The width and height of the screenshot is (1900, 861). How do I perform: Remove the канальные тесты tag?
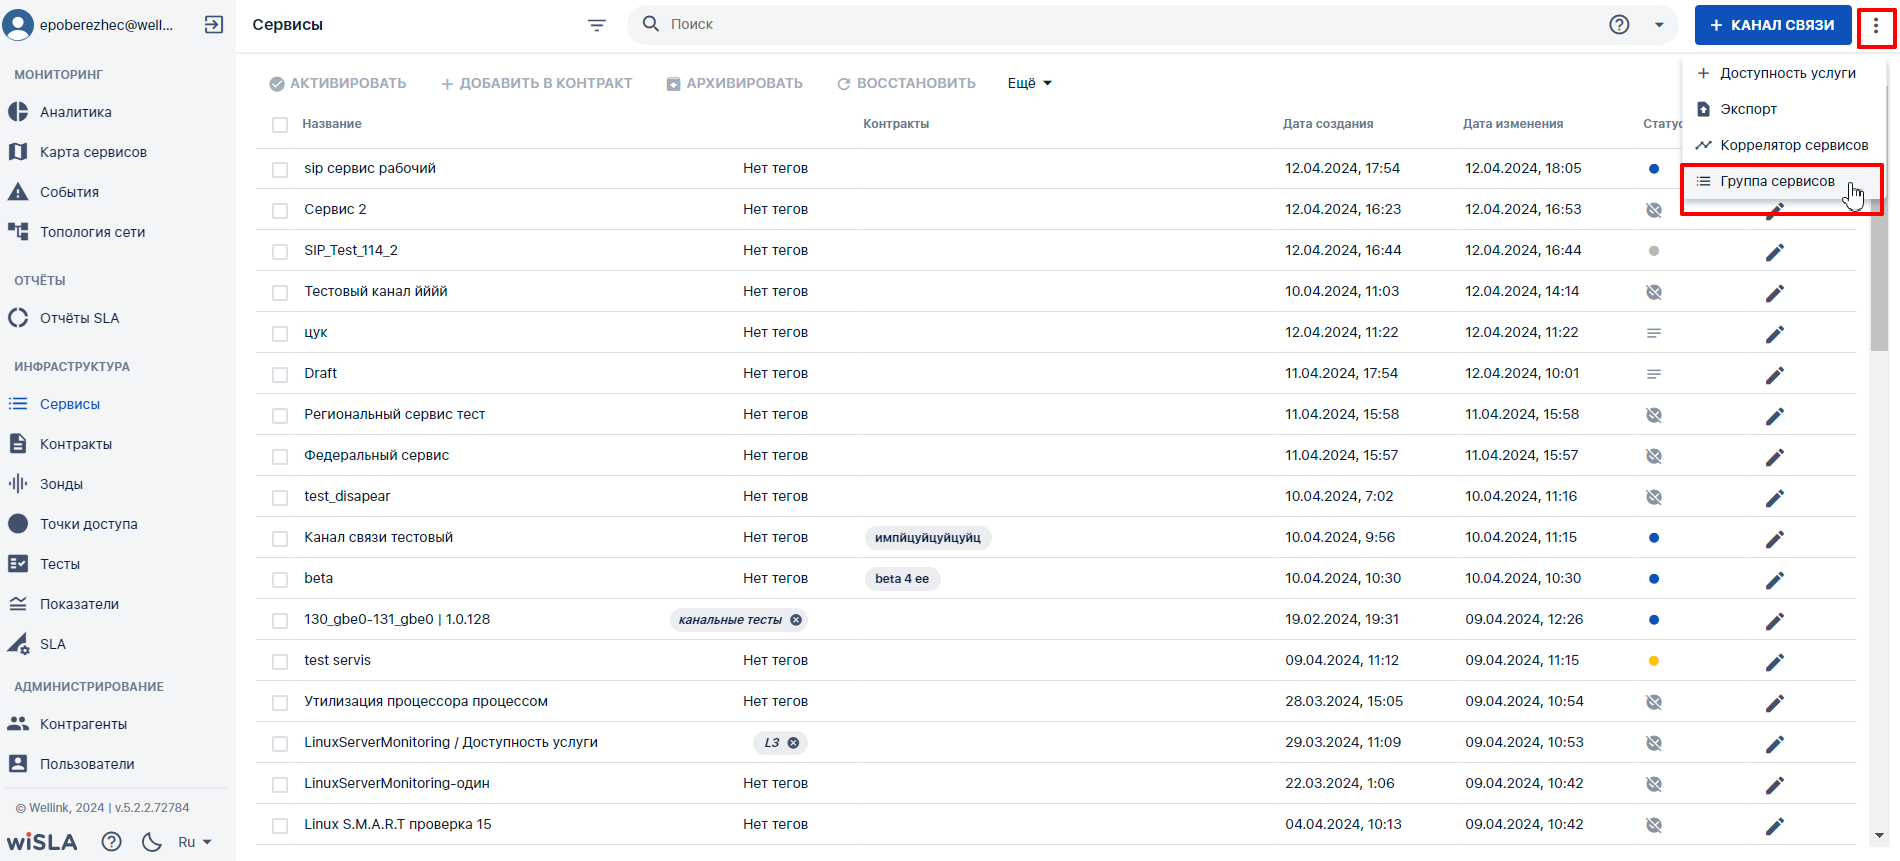pos(796,620)
